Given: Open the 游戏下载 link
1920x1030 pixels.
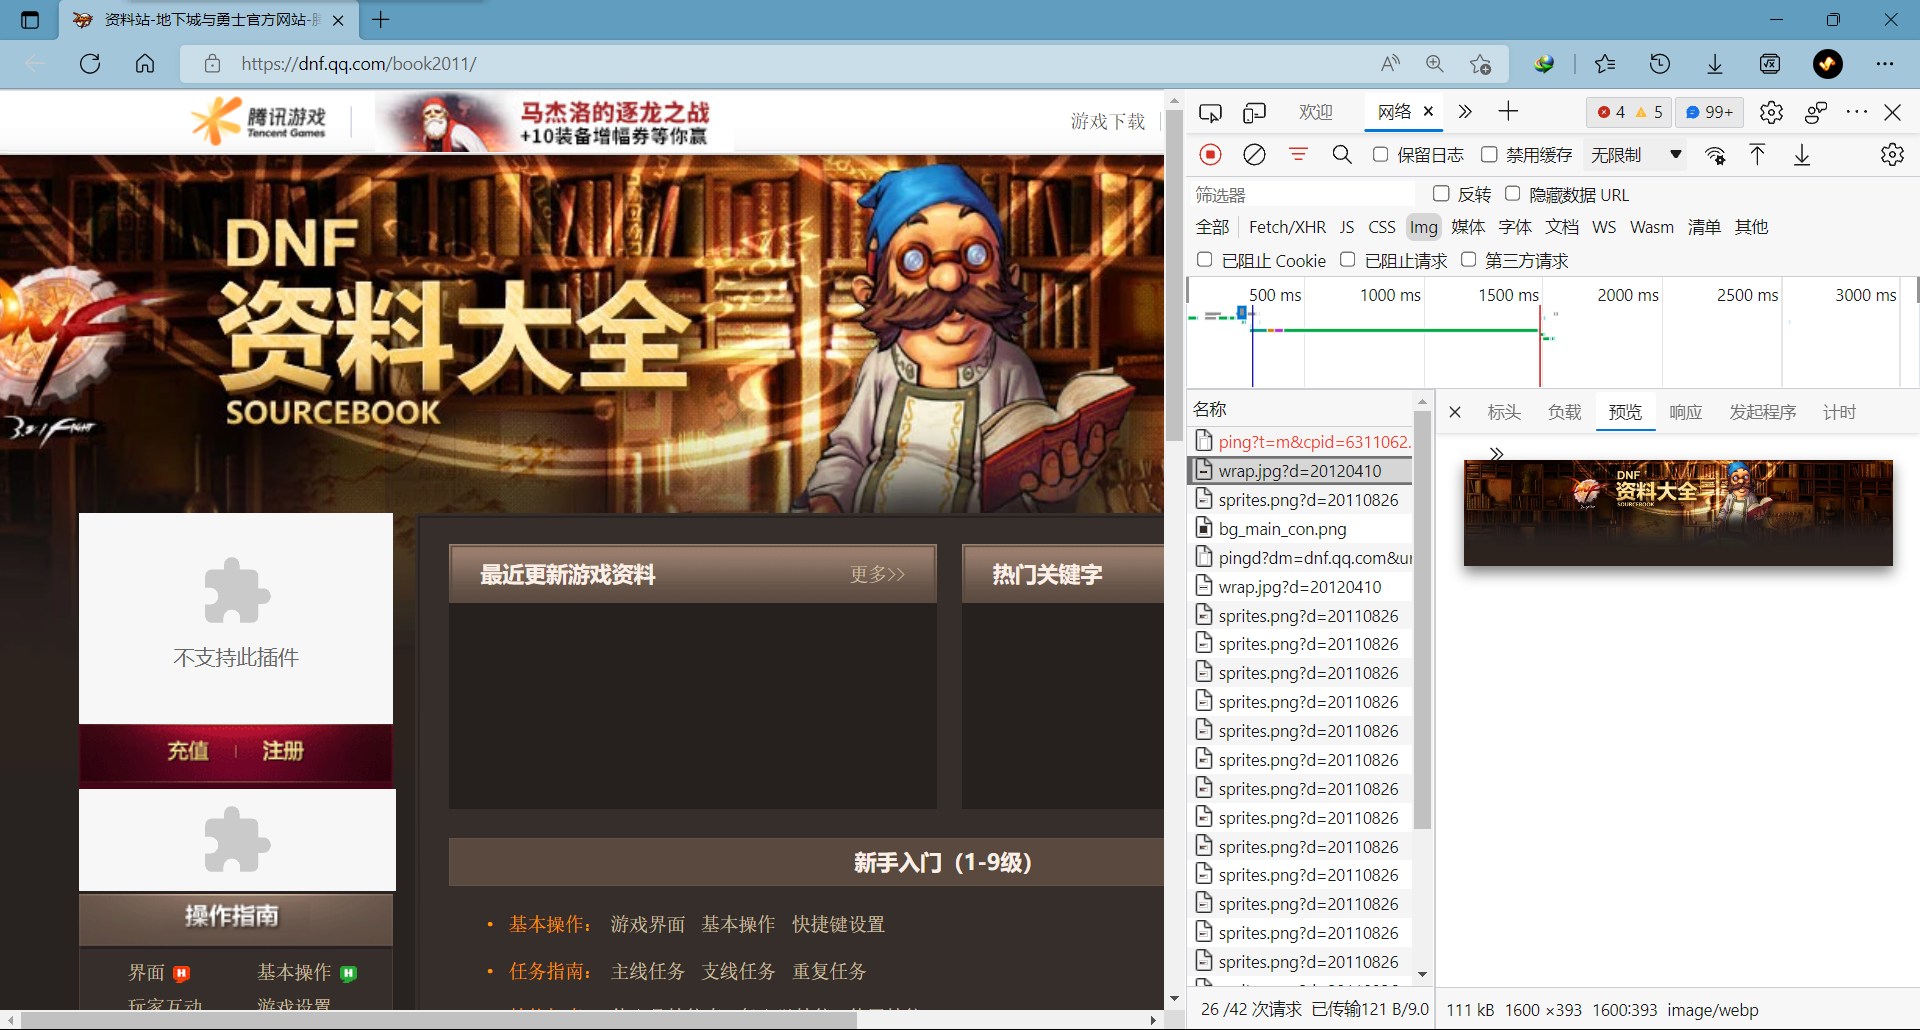Looking at the screenshot, I should point(1107,121).
